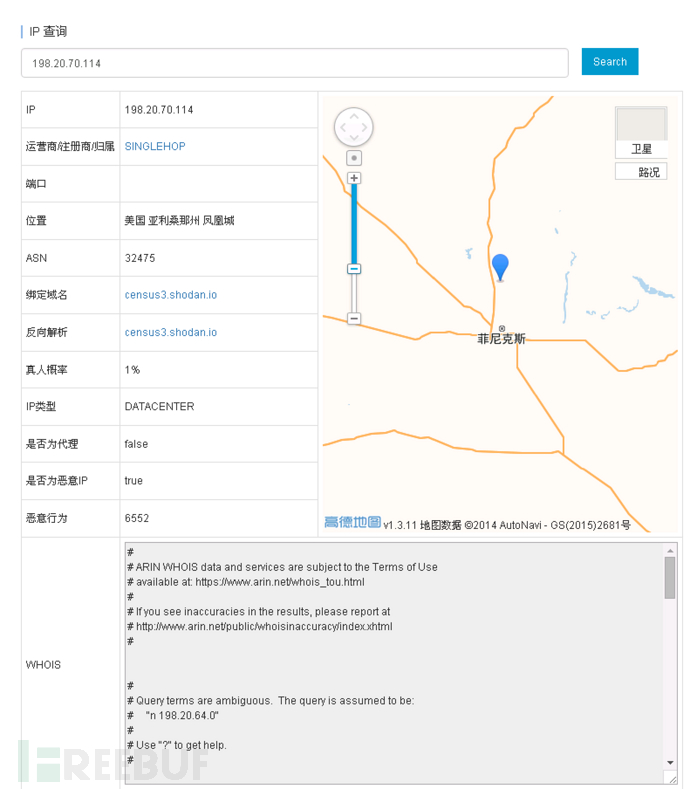Image resolution: width=690 pixels, height=789 pixels.
Task: Click the map recenter dot button
Action: [354, 158]
